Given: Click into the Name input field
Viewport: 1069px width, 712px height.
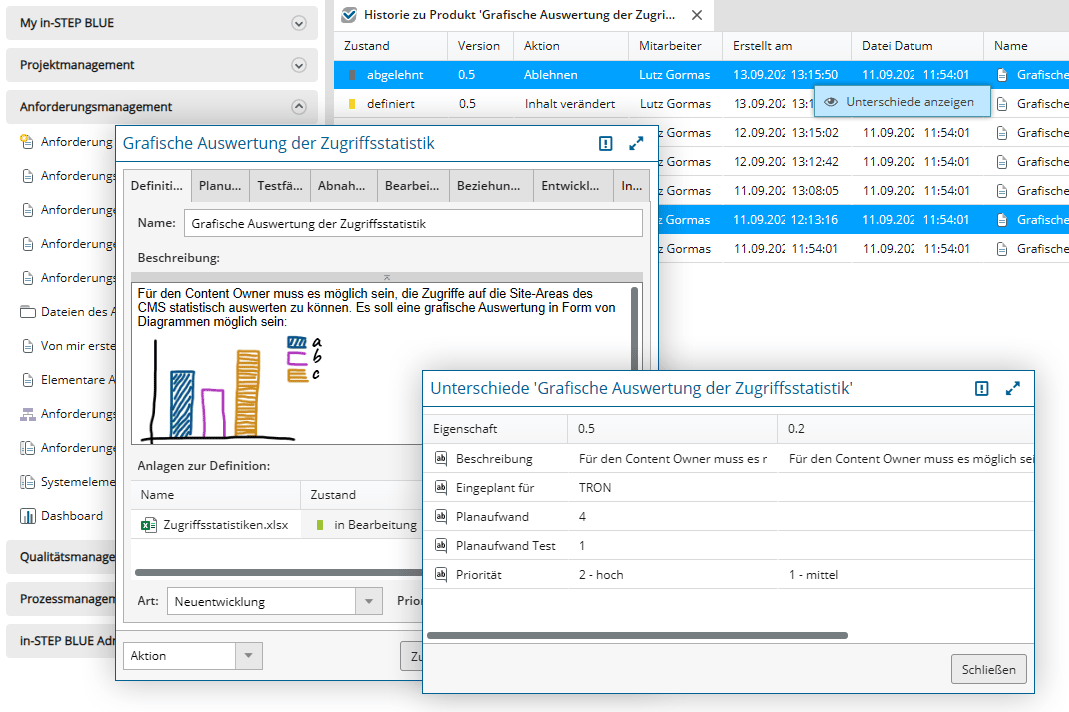Looking at the screenshot, I should [413, 224].
